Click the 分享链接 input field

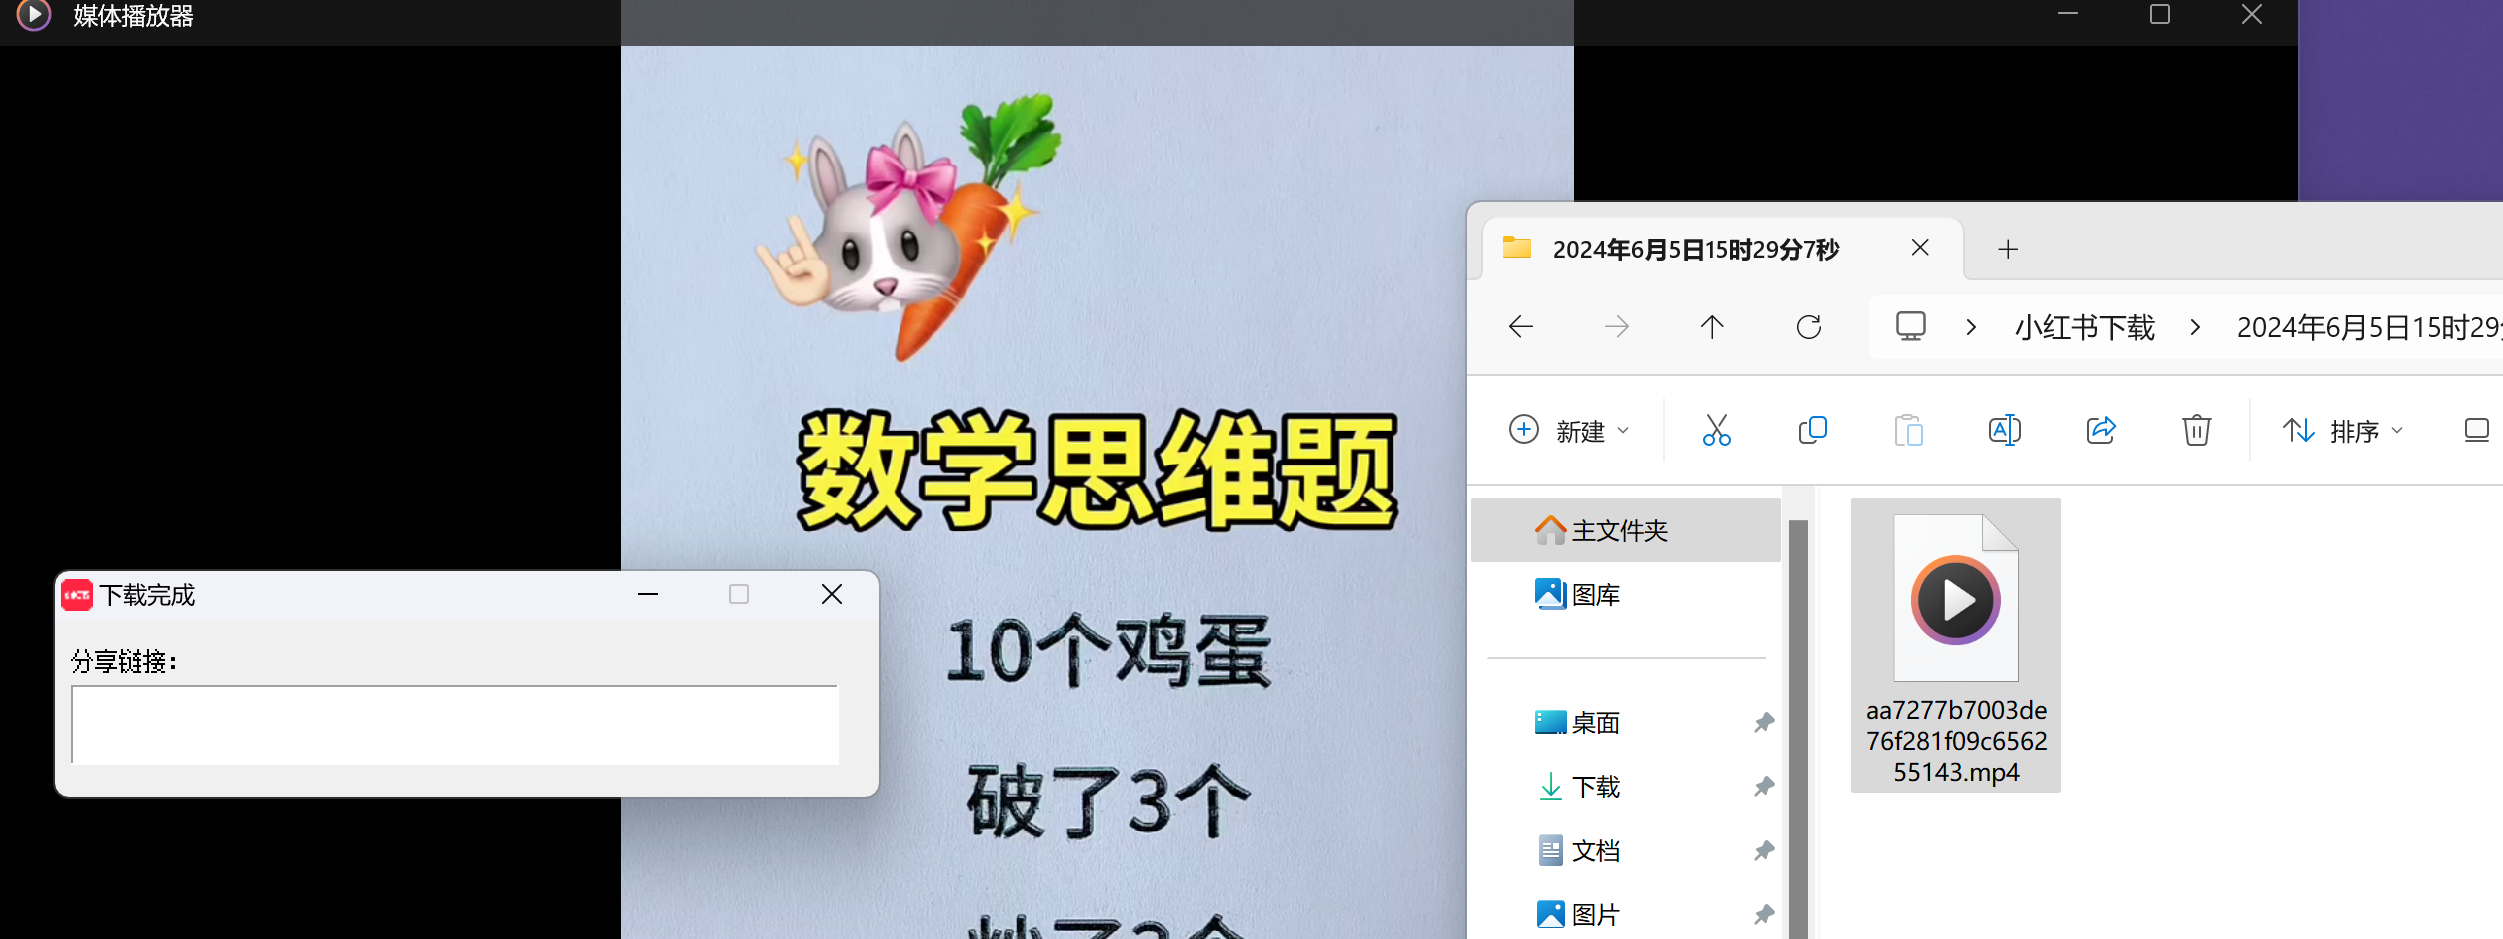tap(455, 725)
